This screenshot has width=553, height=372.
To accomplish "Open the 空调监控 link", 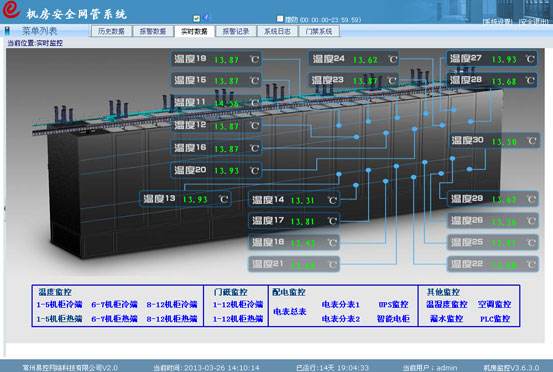I will click(494, 304).
